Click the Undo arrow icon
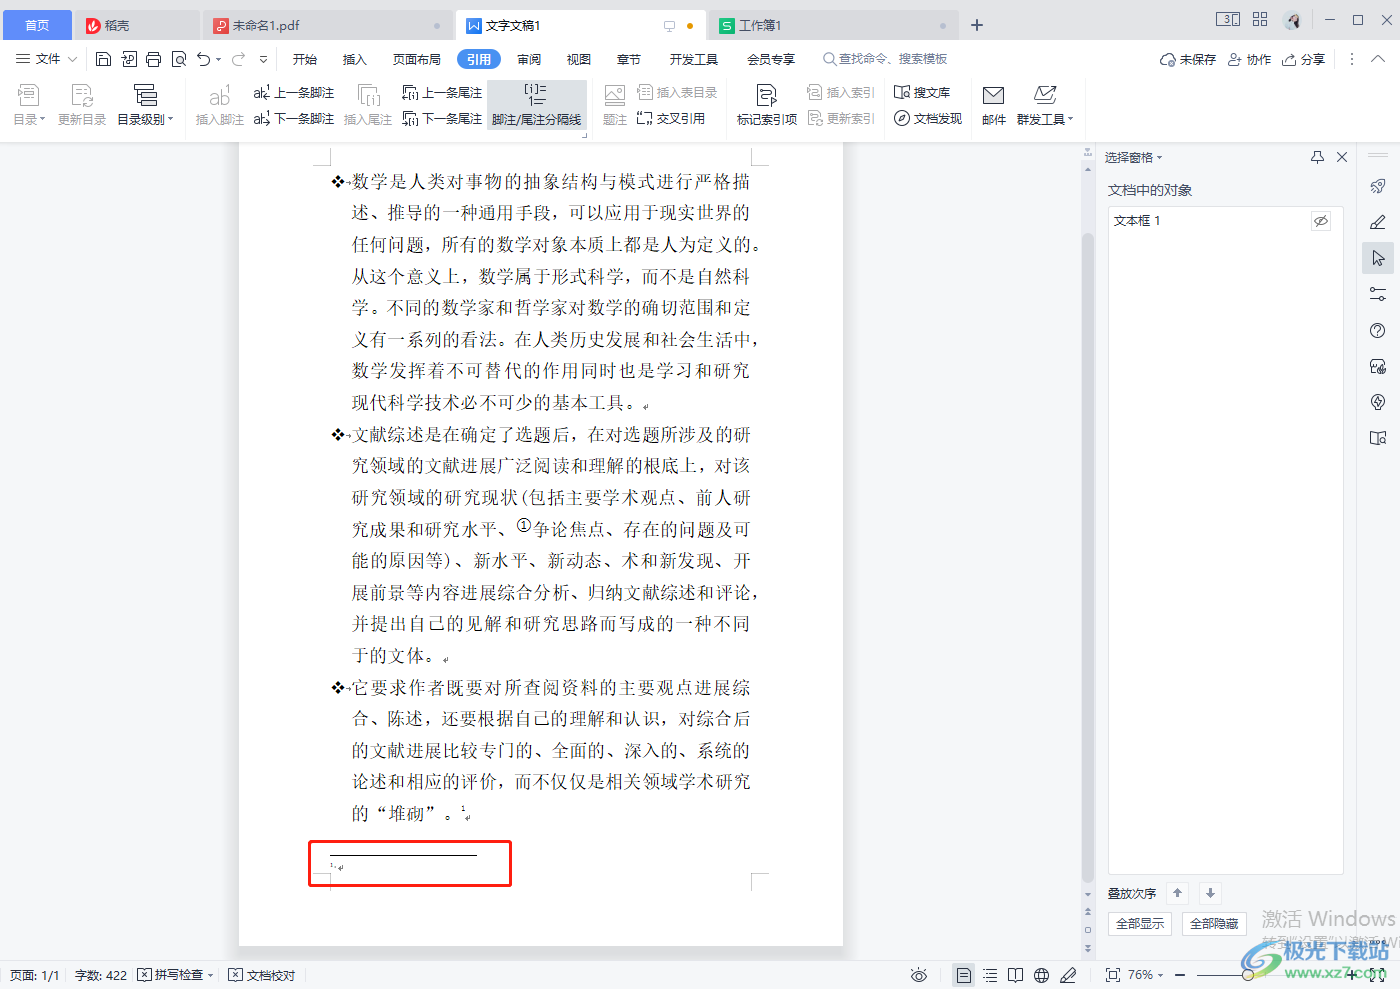This screenshot has height=989, width=1400. click(204, 59)
